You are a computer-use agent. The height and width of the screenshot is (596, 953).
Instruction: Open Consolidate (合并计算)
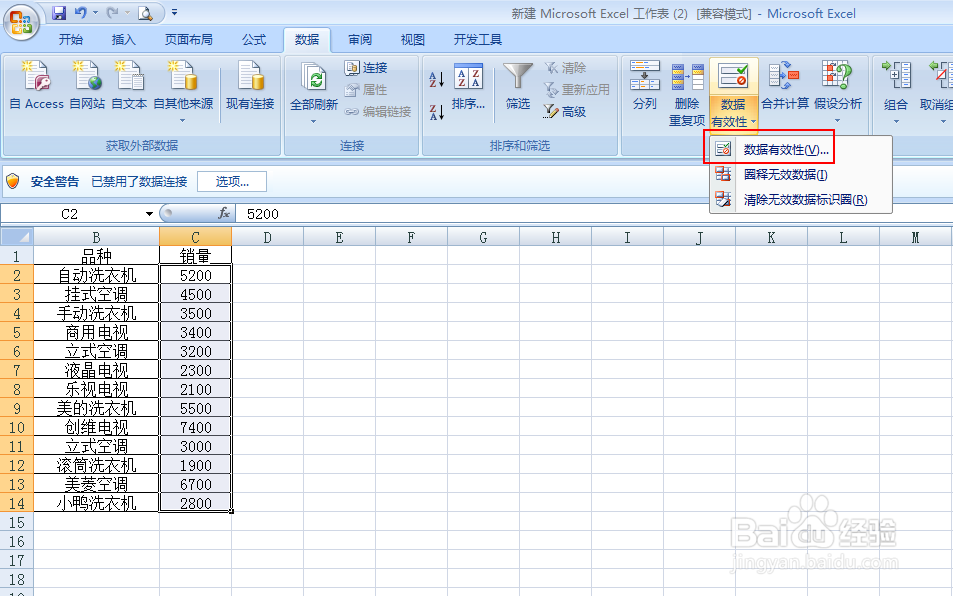tap(785, 85)
